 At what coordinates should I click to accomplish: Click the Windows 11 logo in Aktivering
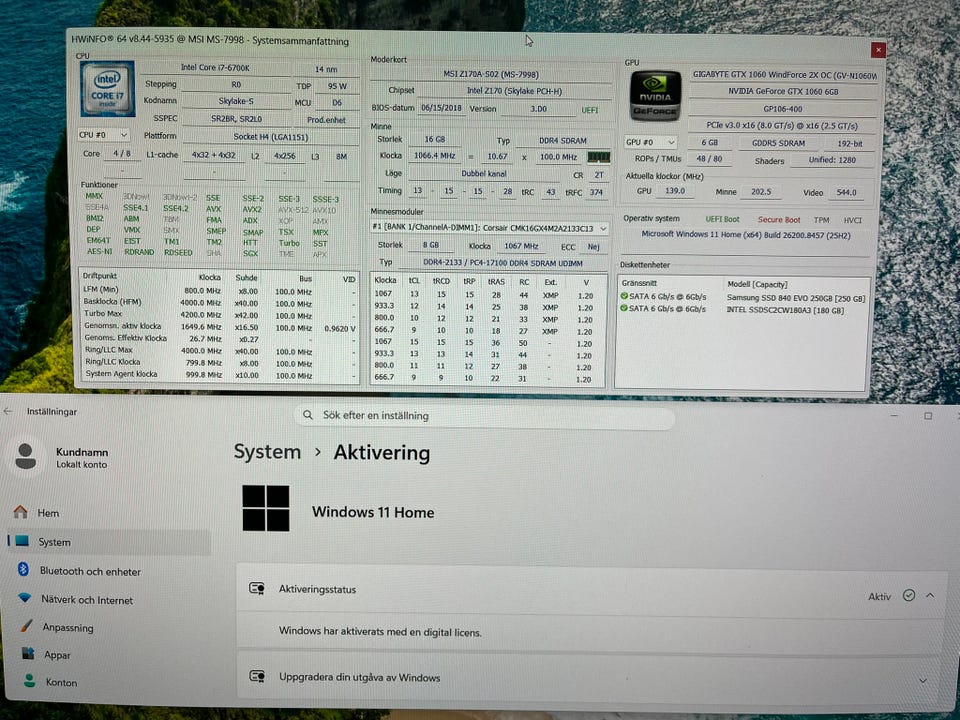(x=266, y=508)
